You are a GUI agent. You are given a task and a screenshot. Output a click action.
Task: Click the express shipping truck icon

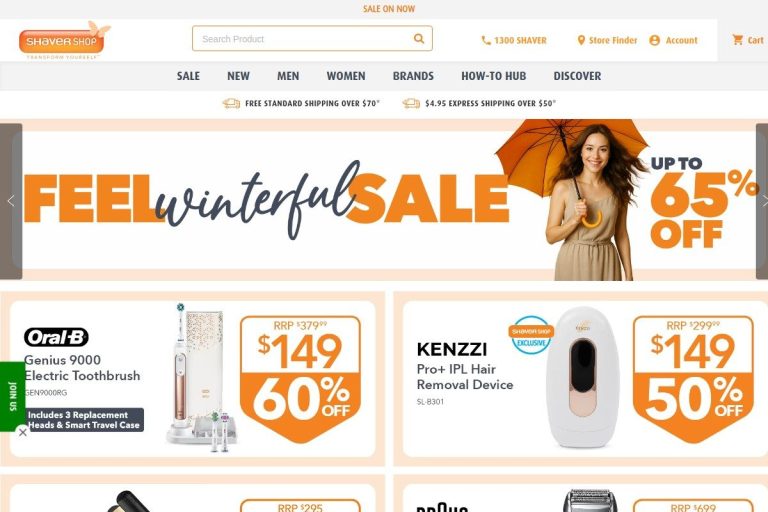click(x=411, y=103)
